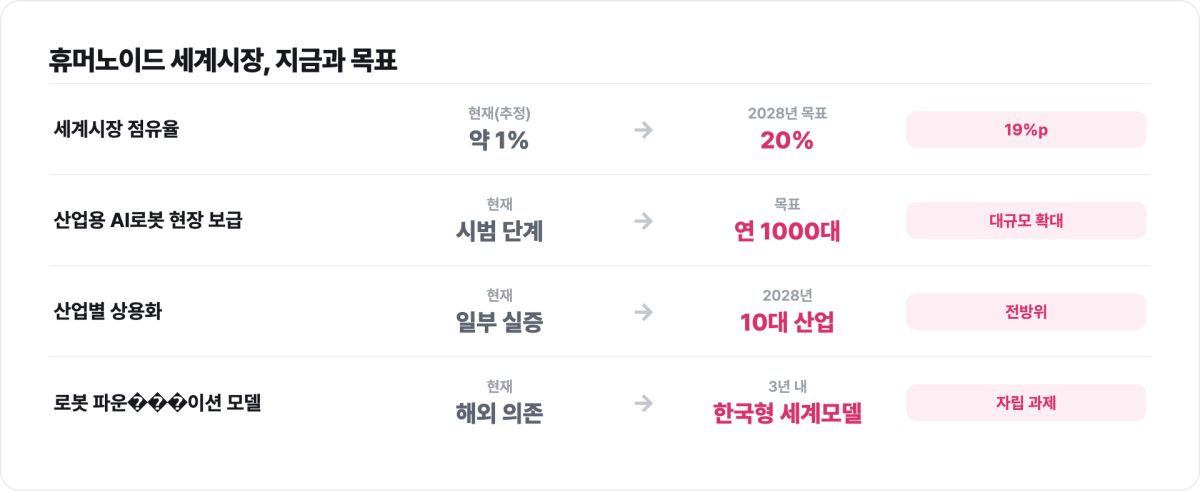The image size is (1200, 491).
Task: Click the arrow in the 산업용 AI로봇 row
Action: coord(644,221)
